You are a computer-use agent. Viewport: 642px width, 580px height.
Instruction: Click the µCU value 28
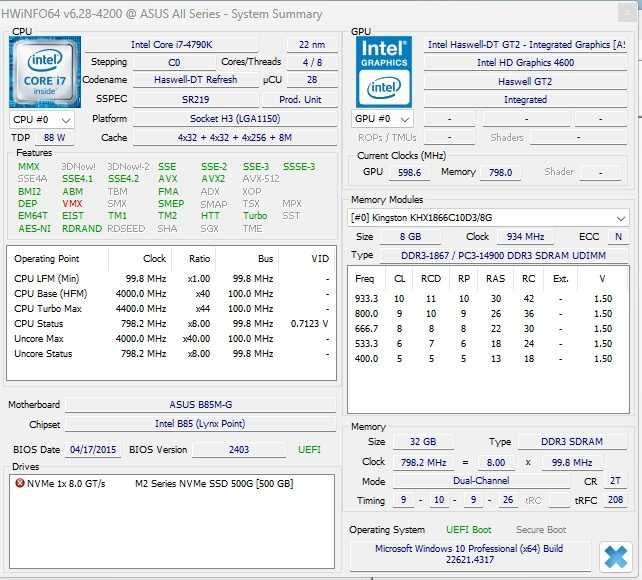tap(312, 80)
